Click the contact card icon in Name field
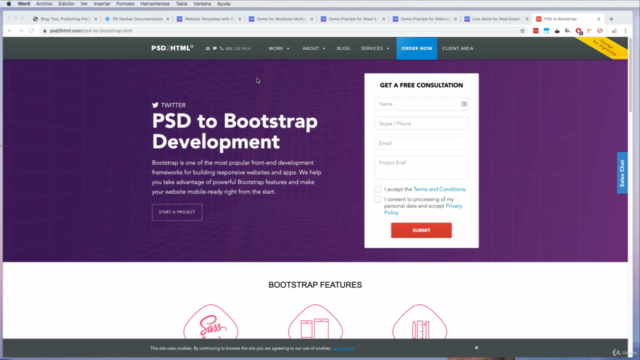The width and height of the screenshot is (640, 360). [x=464, y=104]
